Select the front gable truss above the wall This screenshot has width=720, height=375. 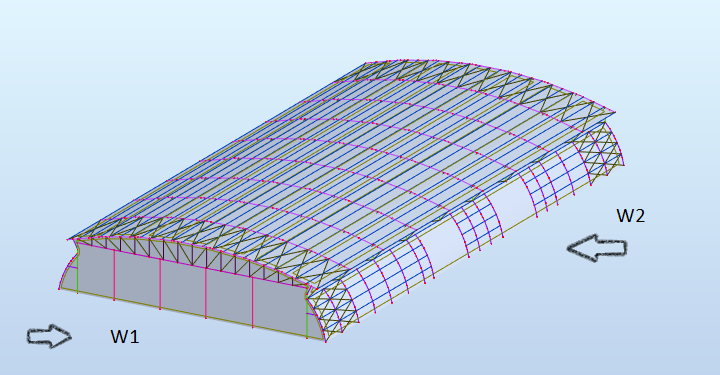tap(193, 258)
